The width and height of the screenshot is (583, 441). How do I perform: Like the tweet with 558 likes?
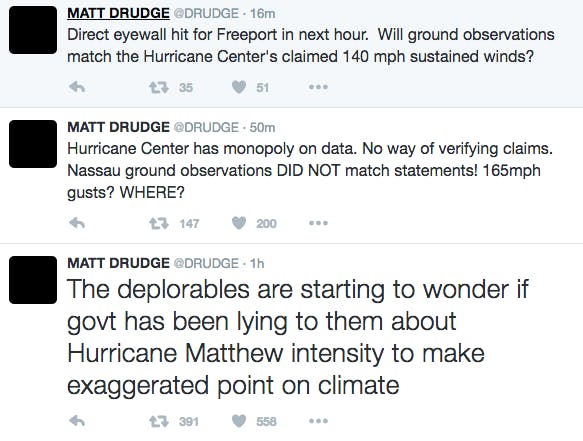point(239,421)
